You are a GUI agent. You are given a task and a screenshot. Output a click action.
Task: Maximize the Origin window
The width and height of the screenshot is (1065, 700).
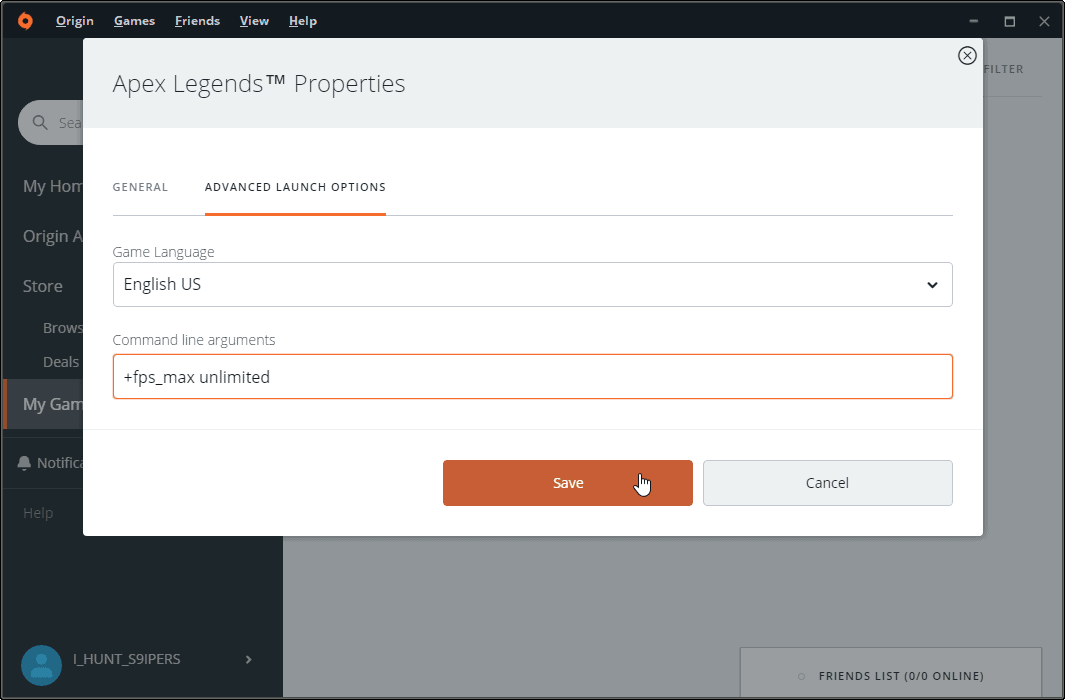pyautogui.click(x=1010, y=21)
